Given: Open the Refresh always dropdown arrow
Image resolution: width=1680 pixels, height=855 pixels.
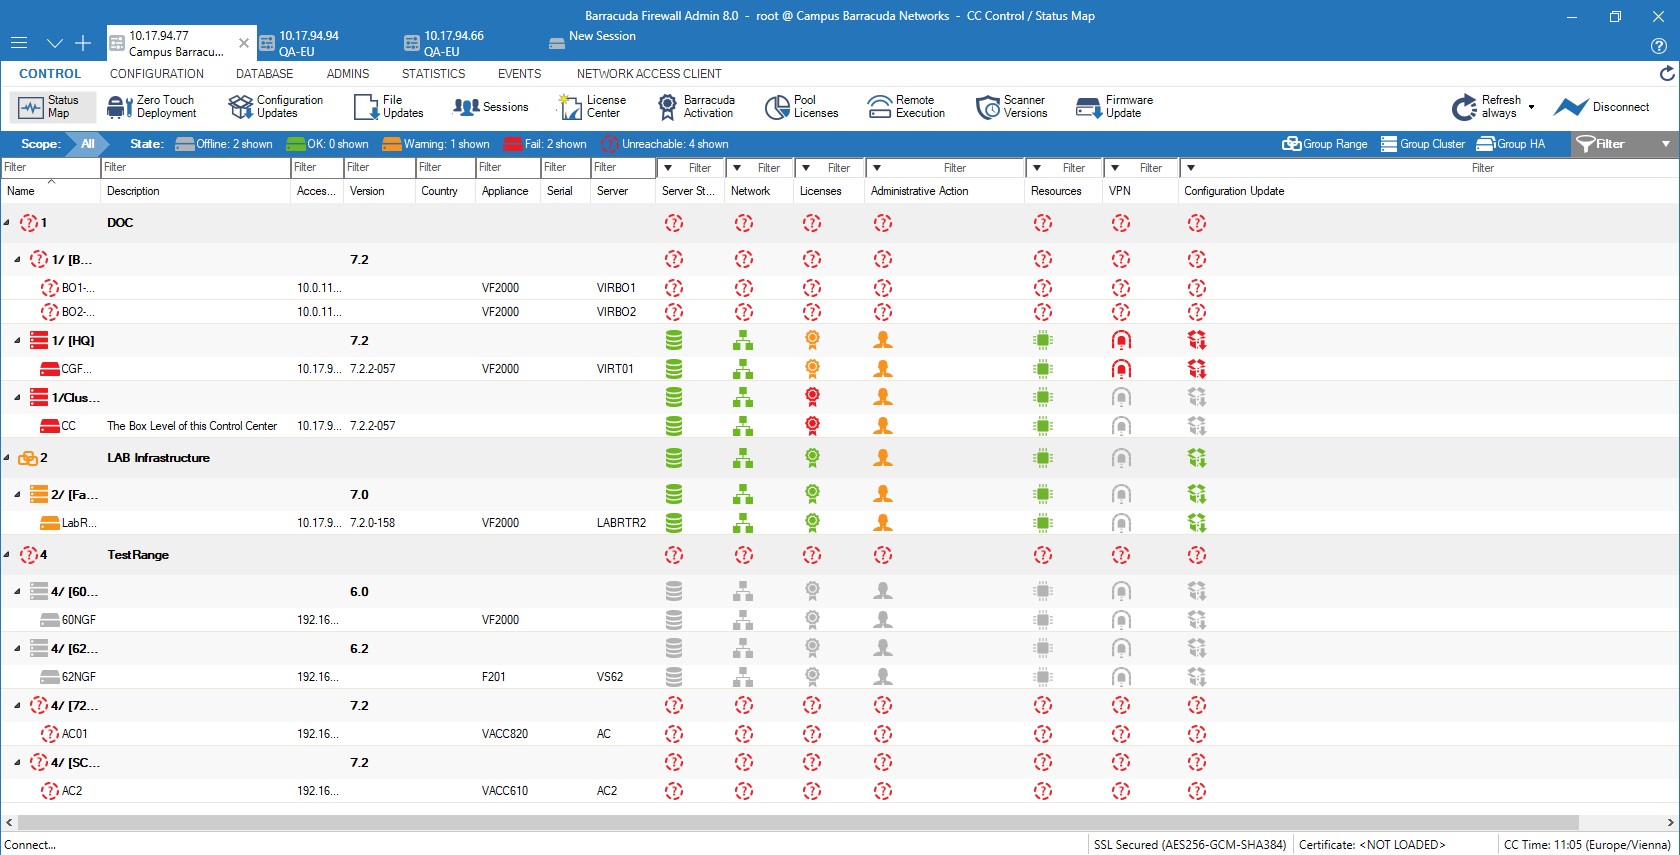Looking at the screenshot, I should coord(1531,107).
